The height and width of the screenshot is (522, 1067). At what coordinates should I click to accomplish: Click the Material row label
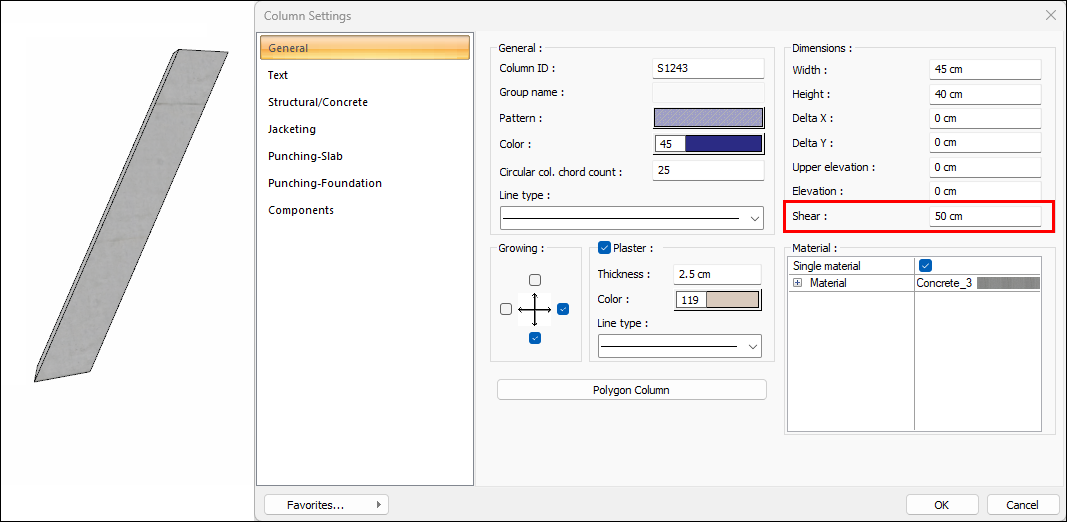(827, 282)
